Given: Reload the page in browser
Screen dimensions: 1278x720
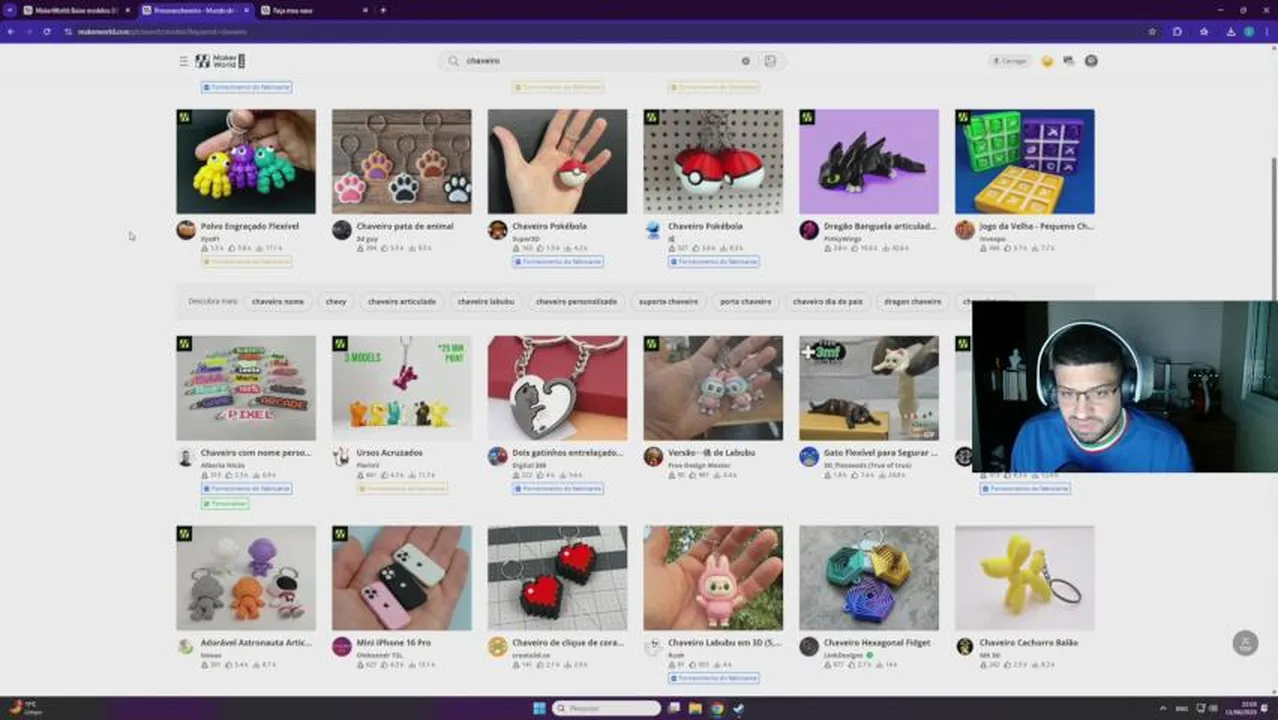Looking at the screenshot, I should tap(46, 32).
